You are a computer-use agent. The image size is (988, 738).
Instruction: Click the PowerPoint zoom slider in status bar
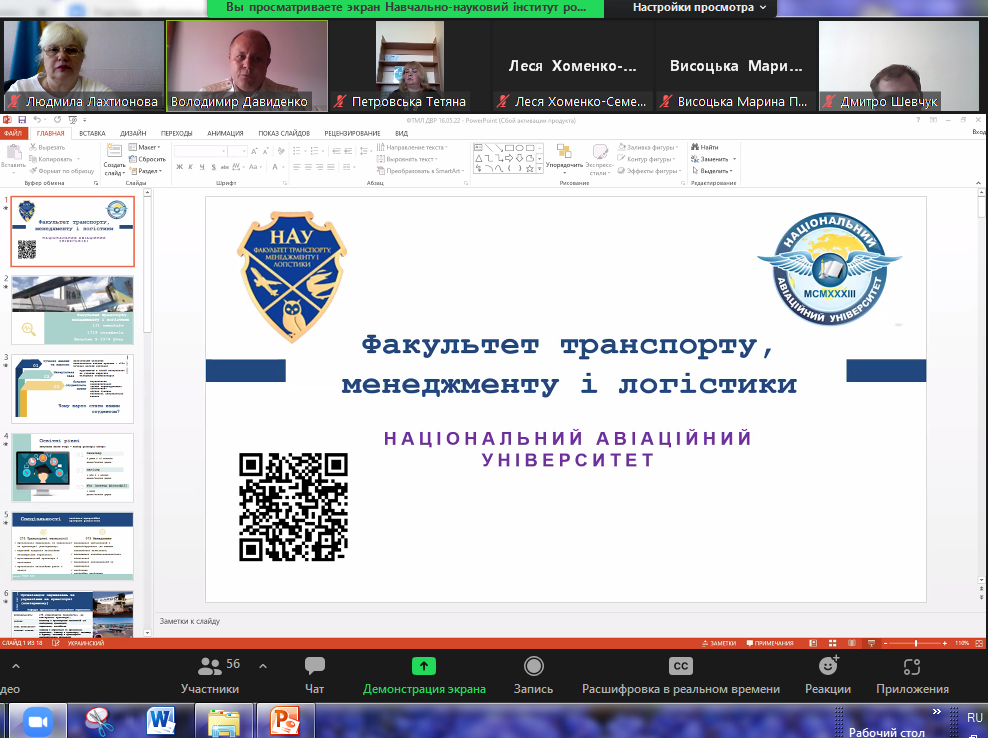916,643
